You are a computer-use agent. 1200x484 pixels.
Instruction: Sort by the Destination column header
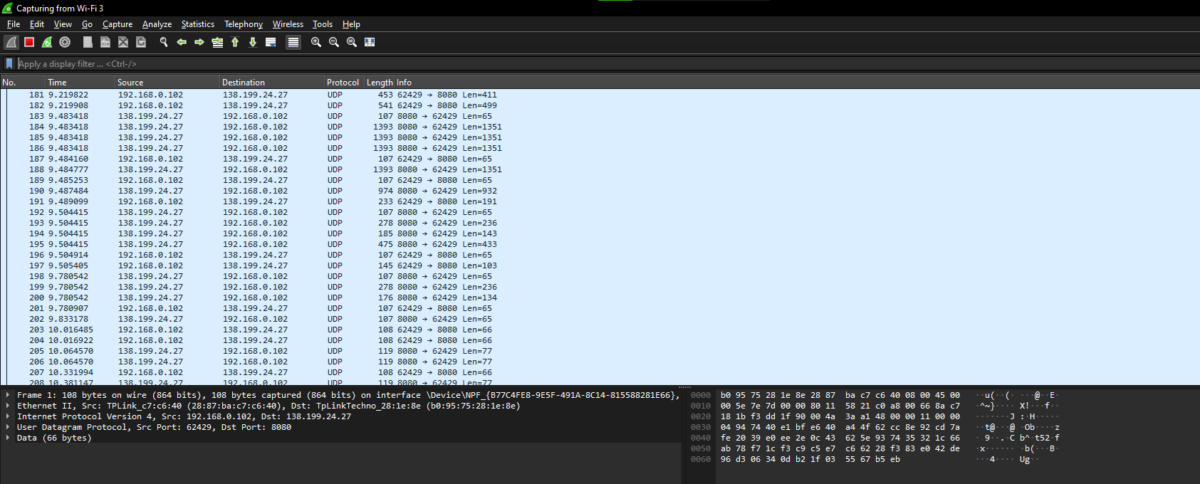[243, 81]
